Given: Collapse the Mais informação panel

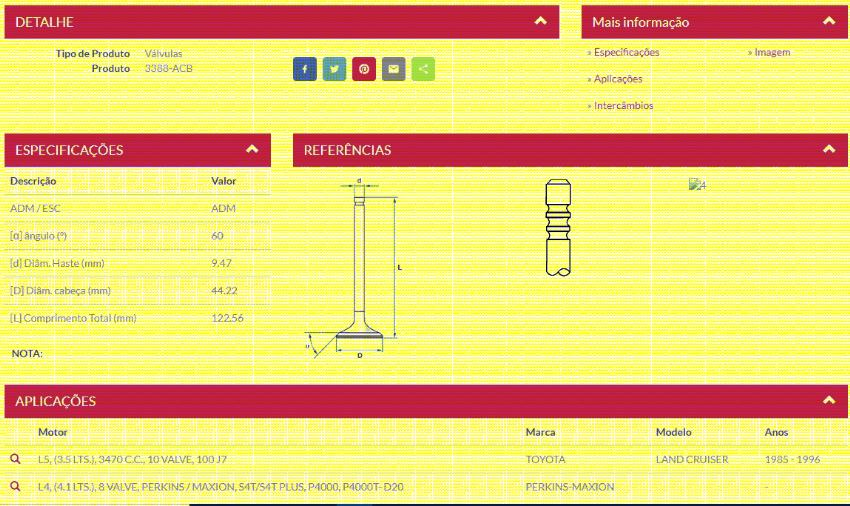Looking at the screenshot, I should (828, 21).
